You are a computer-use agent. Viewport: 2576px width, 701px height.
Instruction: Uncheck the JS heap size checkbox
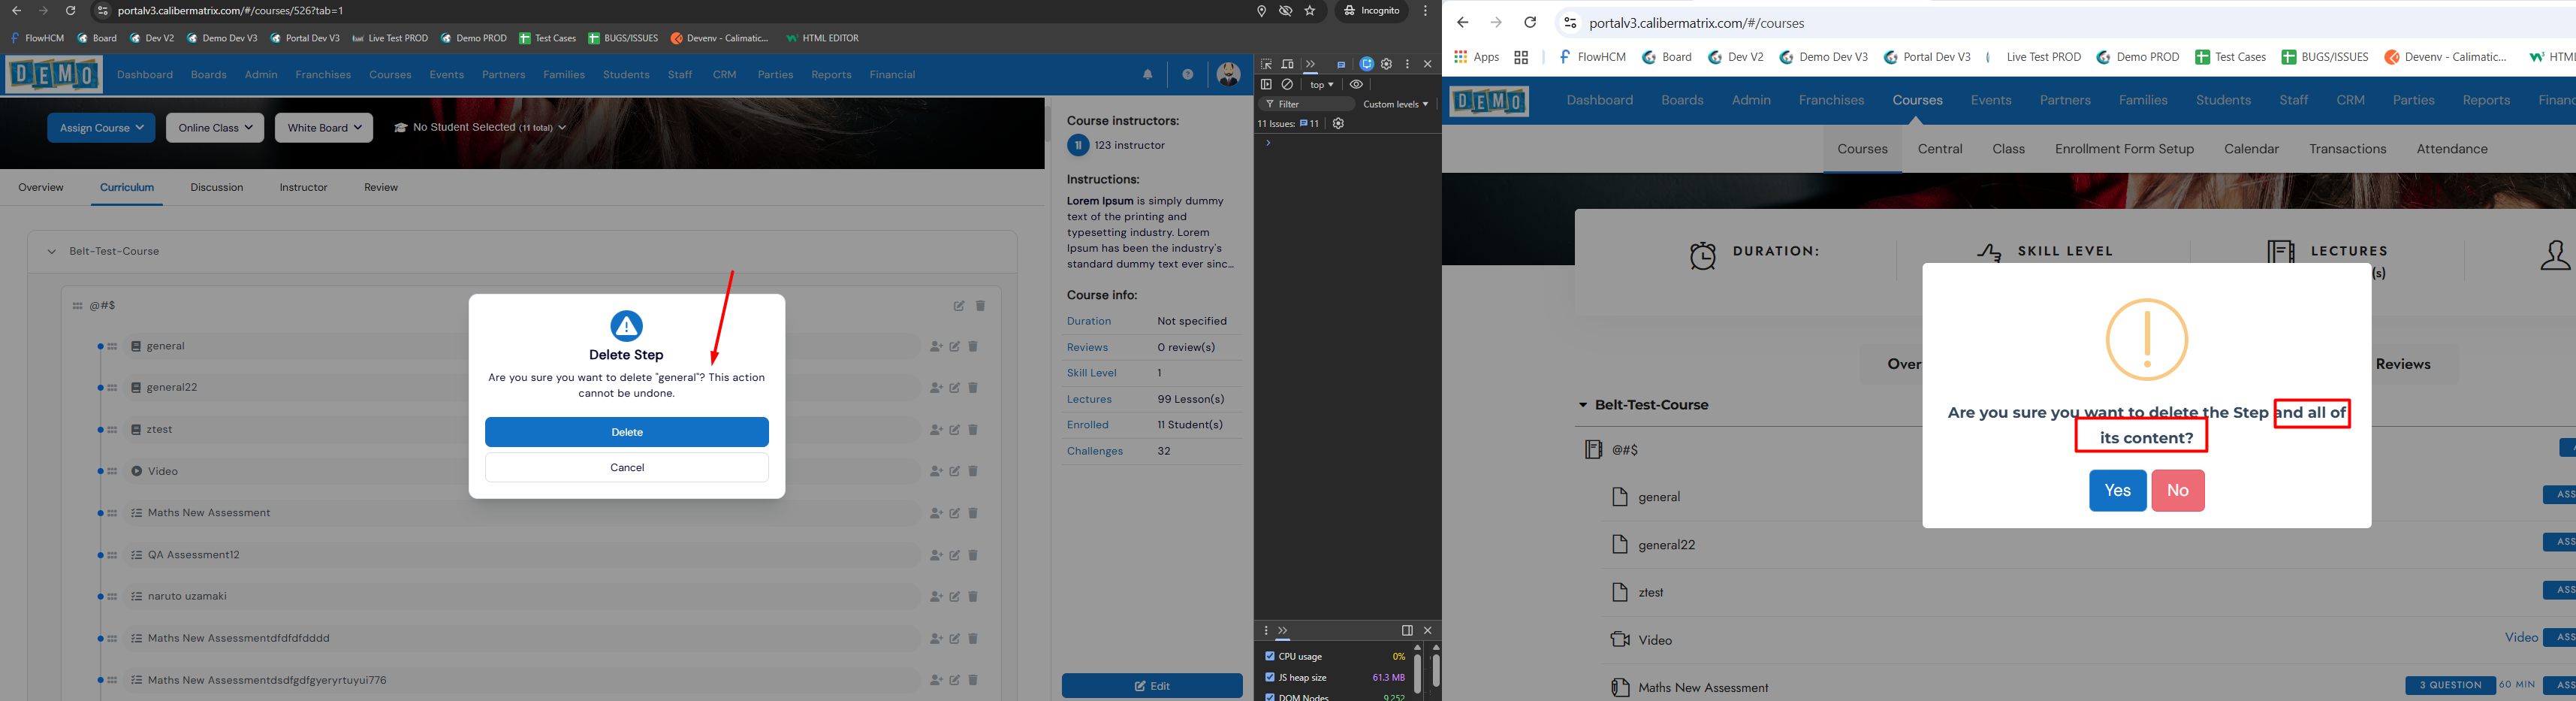[1270, 677]
